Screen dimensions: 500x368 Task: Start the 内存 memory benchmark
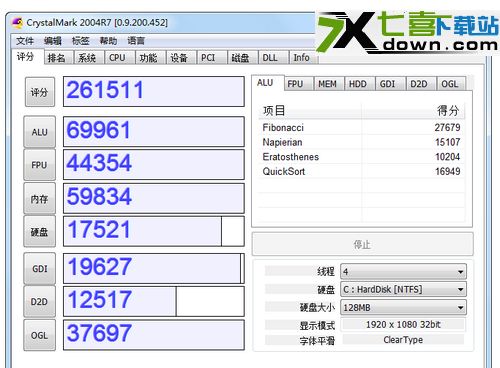pyautogui.click(x=39, y=198)
